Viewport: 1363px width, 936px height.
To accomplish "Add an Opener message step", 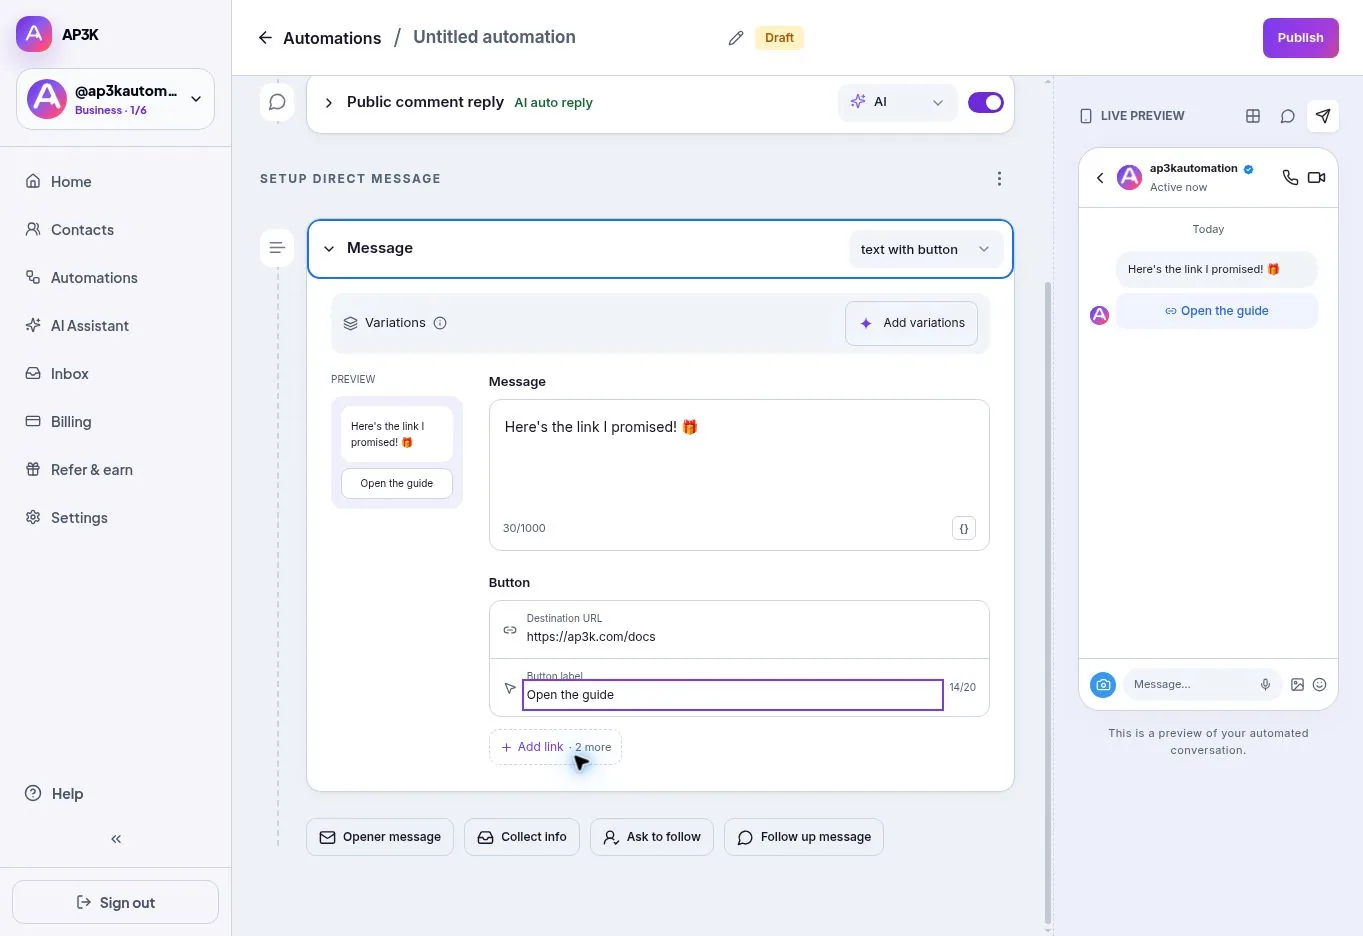I will [380, 837].
